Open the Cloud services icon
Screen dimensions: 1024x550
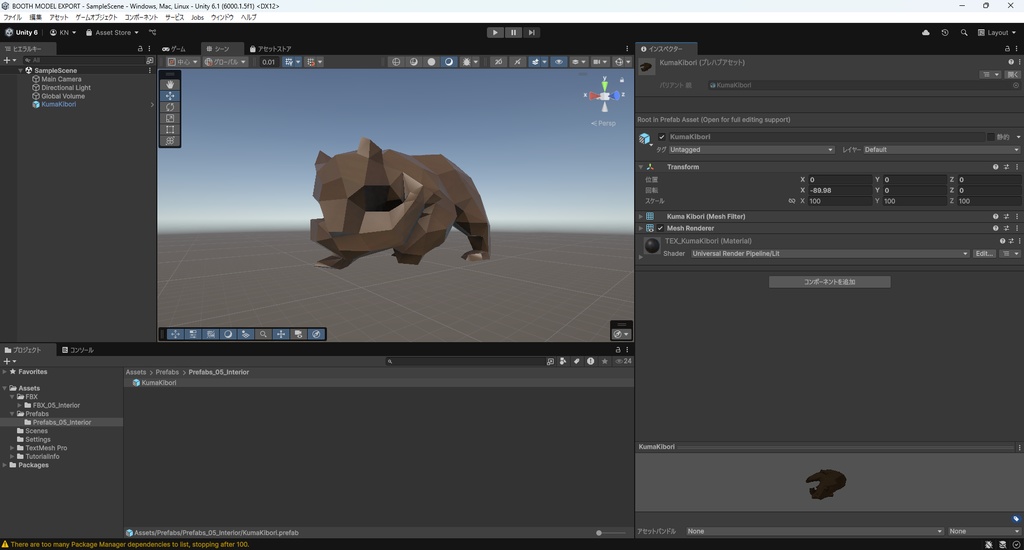coord(925,32)
